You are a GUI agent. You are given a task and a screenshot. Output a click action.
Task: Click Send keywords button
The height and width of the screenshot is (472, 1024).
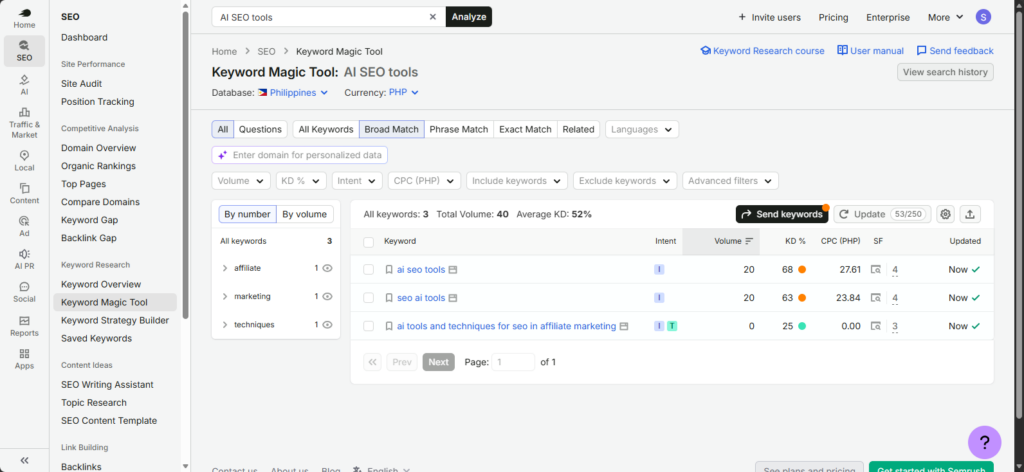[x=782, y=214]
